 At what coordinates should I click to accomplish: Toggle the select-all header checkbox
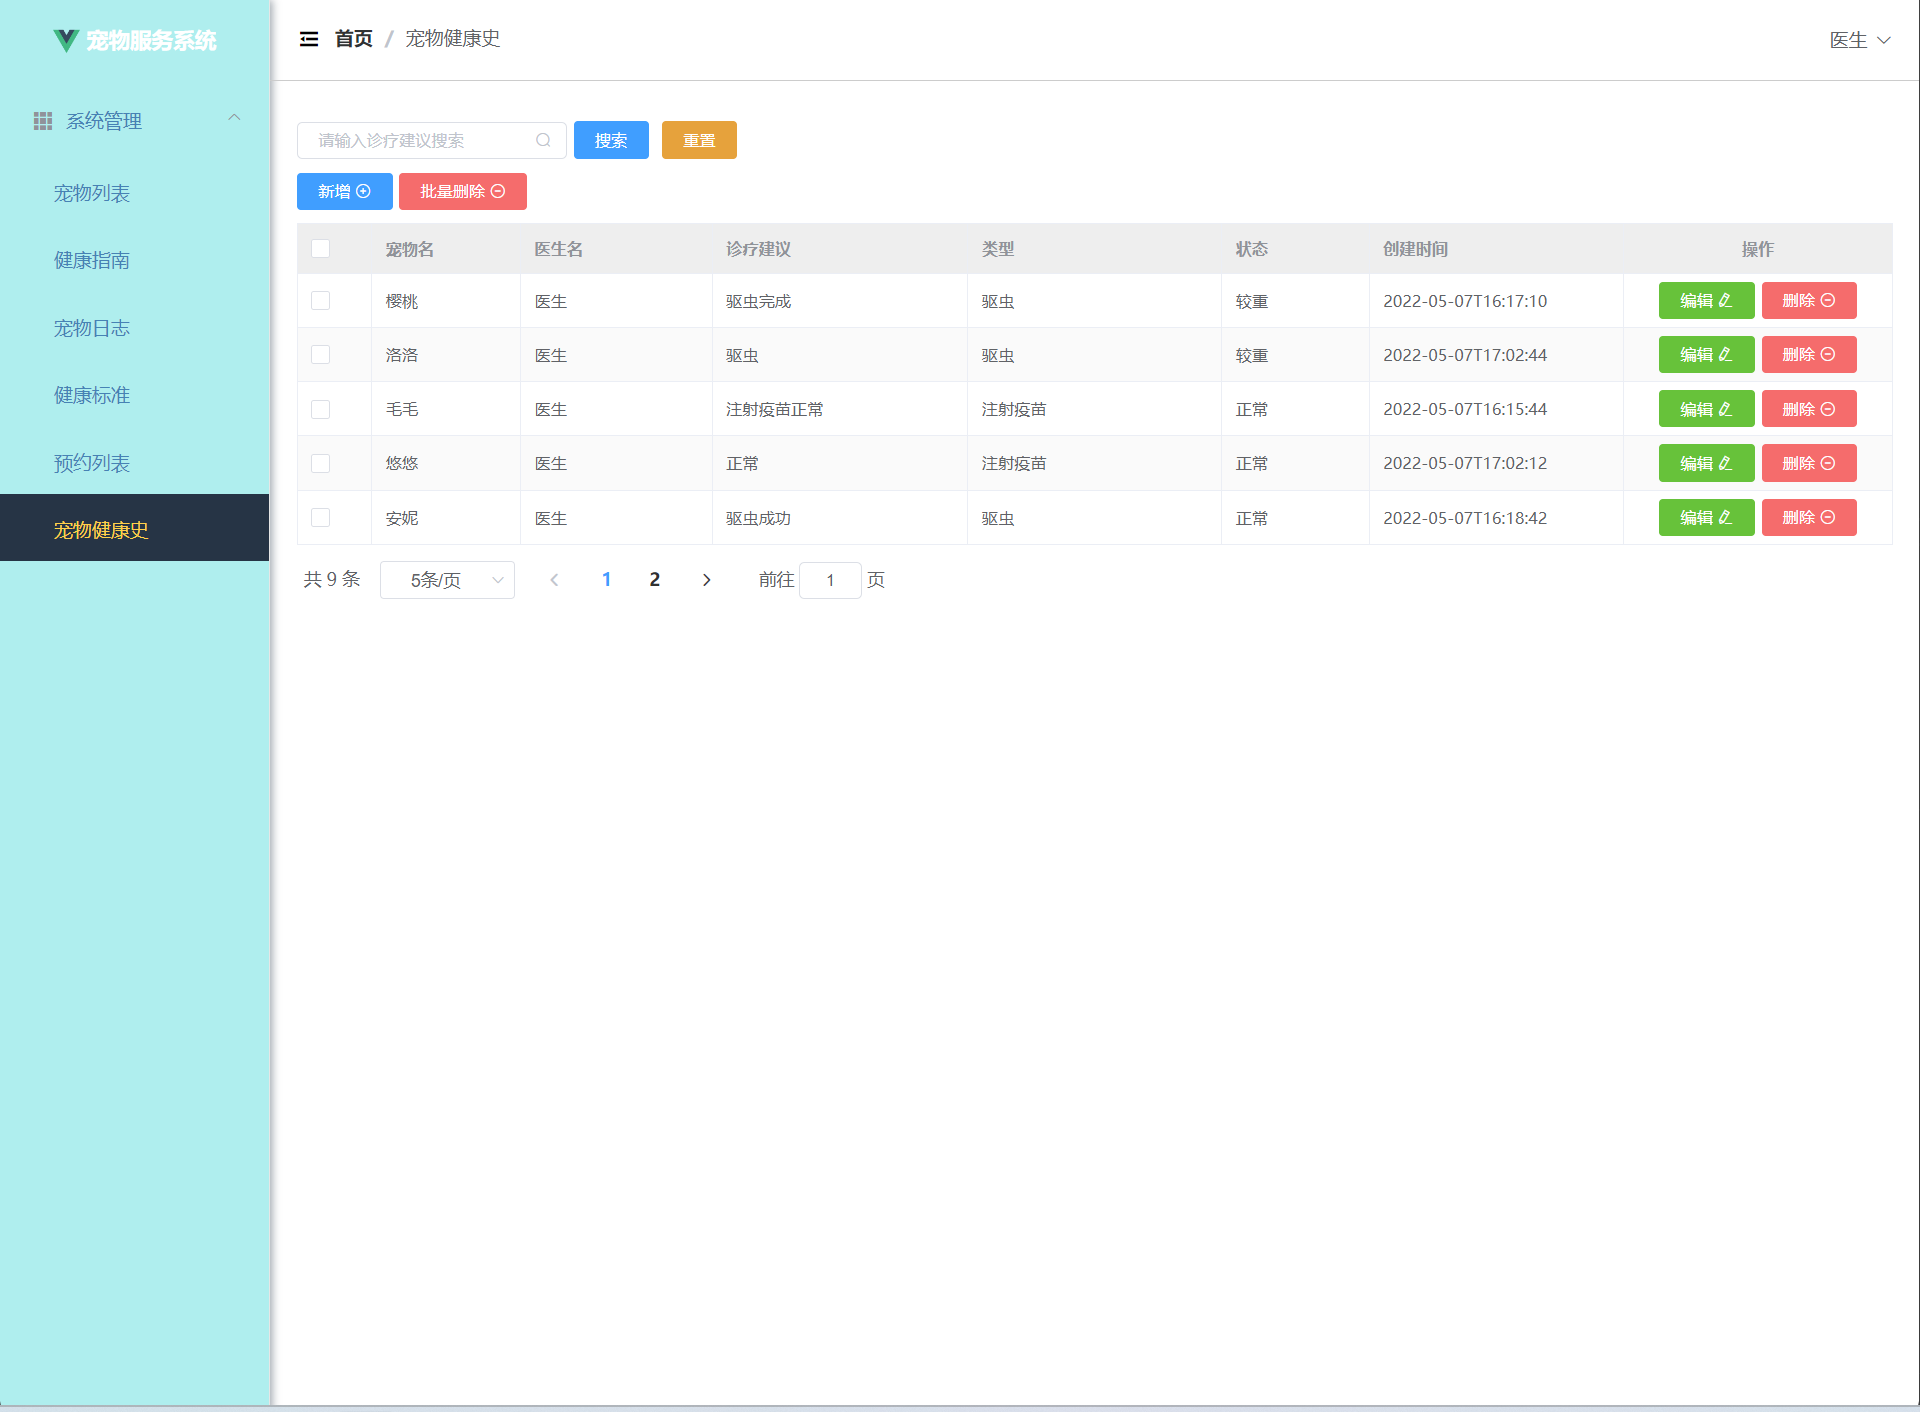pos(320,249)
